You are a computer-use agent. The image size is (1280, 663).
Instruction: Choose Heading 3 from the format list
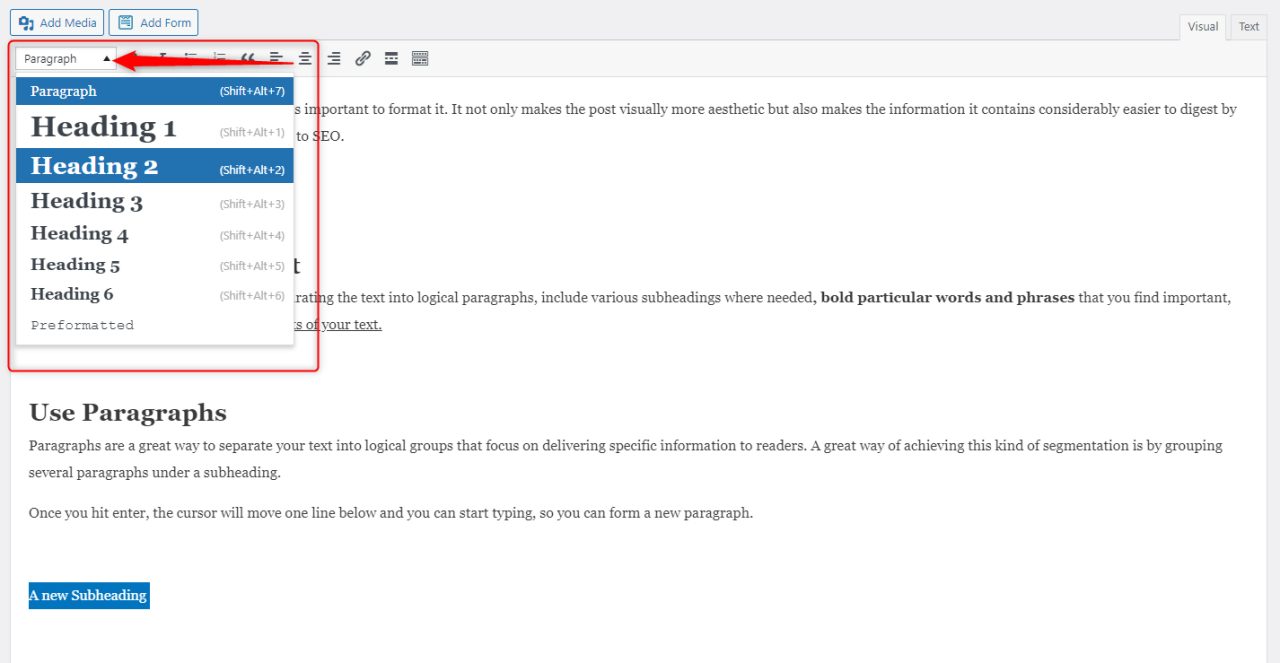pyautogui.click(x=86, y=201)
